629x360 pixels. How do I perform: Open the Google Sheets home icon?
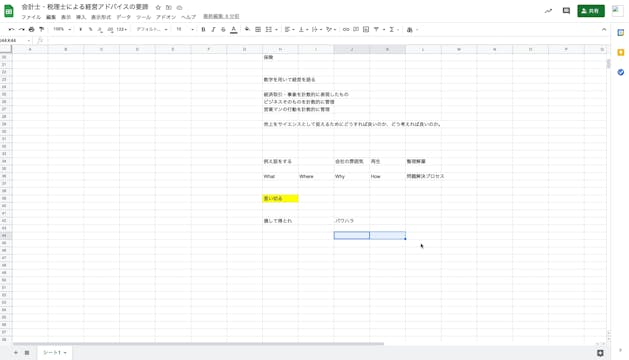pyautogui.click(x=9, y=11)
